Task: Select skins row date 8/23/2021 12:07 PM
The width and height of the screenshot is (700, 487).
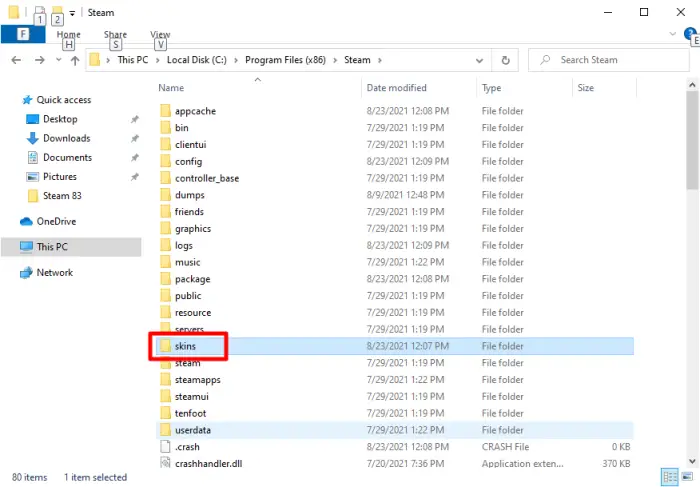Action: 408,346
